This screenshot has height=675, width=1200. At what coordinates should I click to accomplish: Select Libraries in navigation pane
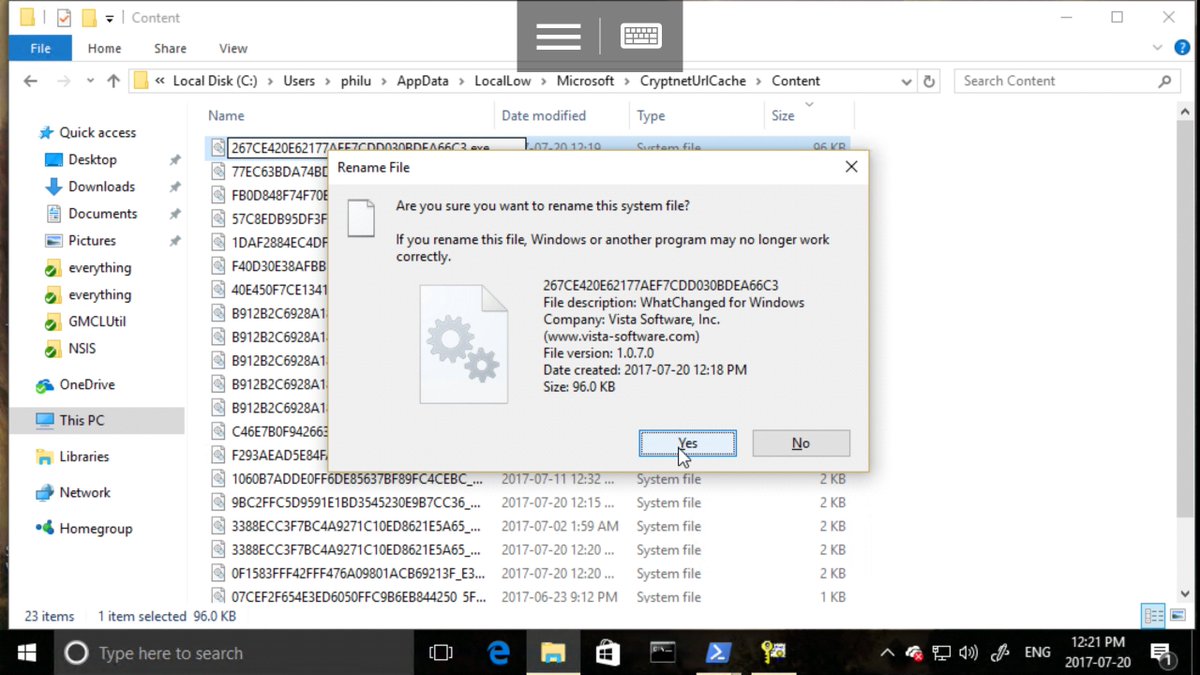click(x=84, y=456)
